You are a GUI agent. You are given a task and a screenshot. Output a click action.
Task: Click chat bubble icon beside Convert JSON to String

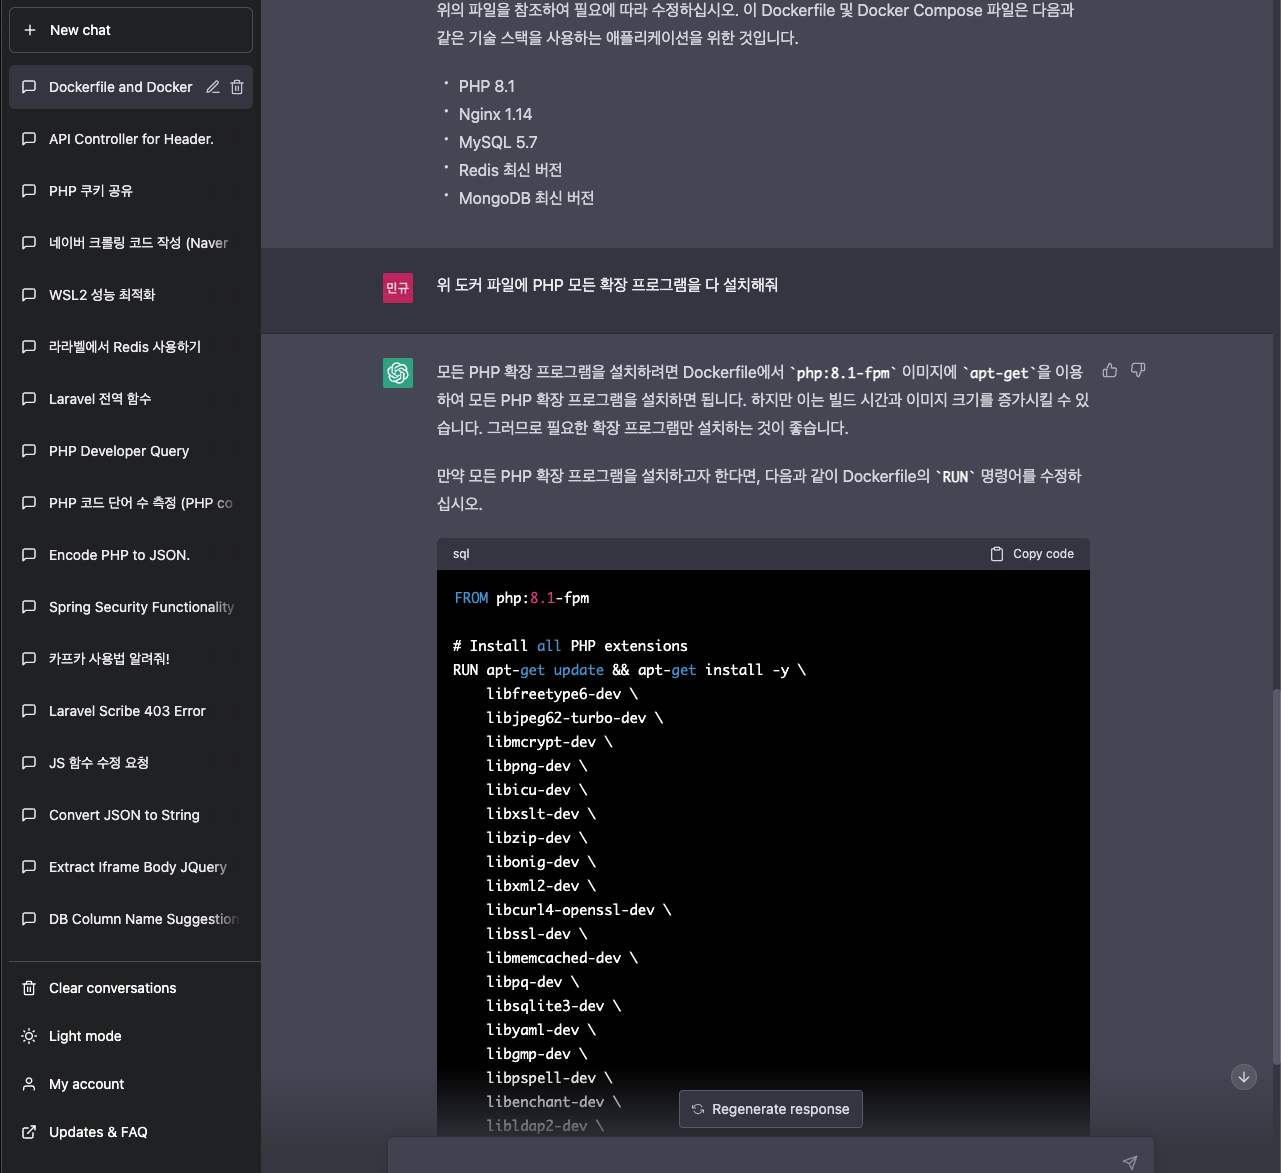coord(29,815)
